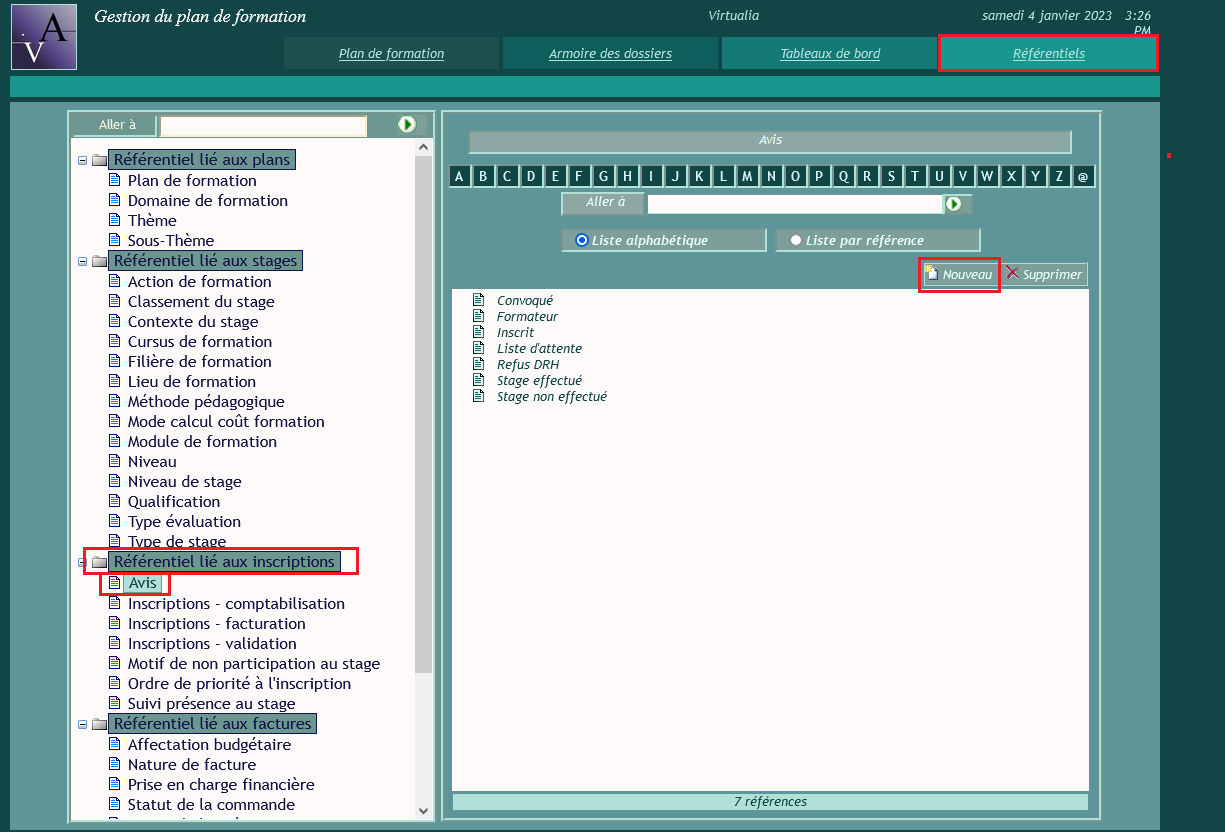Viewport: 1225px width, 832px height.
Task: Open Motif de non participation au stage
Action: 253,663
